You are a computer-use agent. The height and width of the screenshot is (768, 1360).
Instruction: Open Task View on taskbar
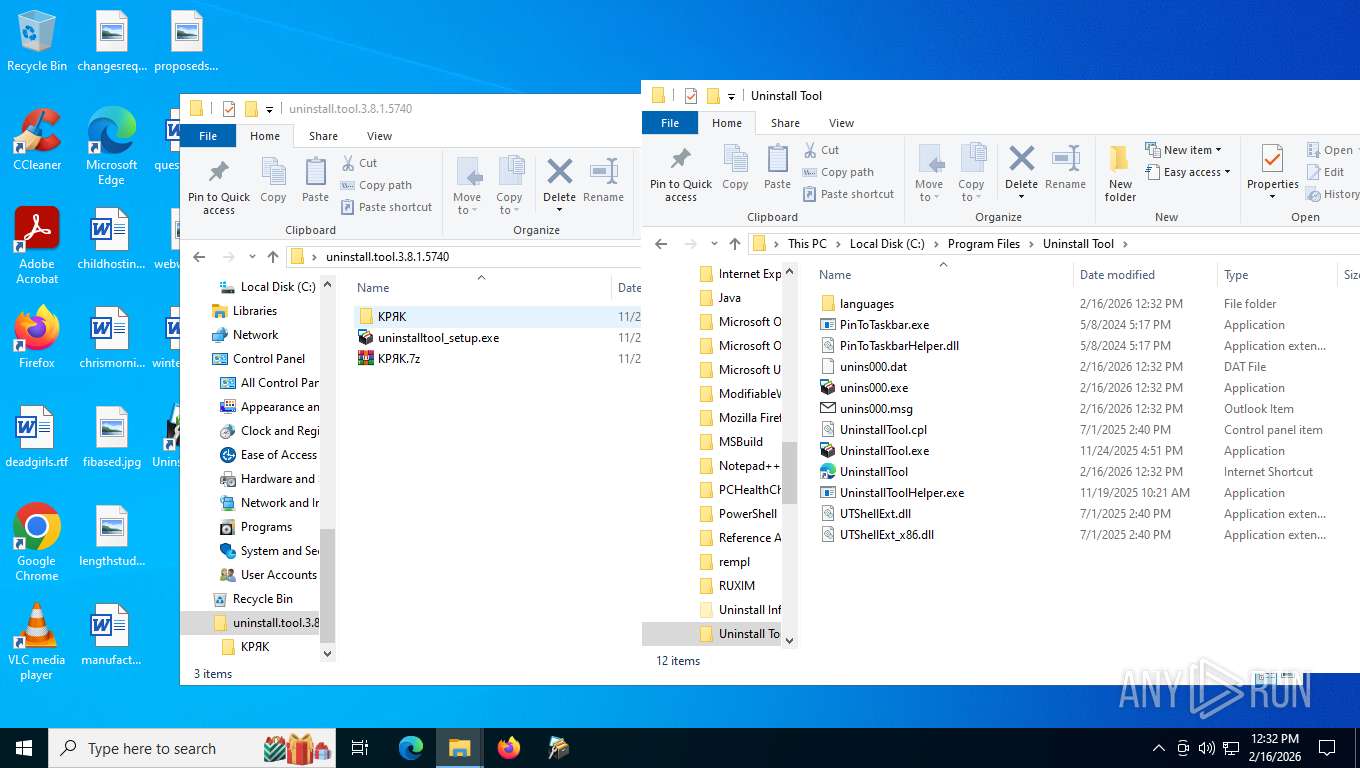click(360, 748)
